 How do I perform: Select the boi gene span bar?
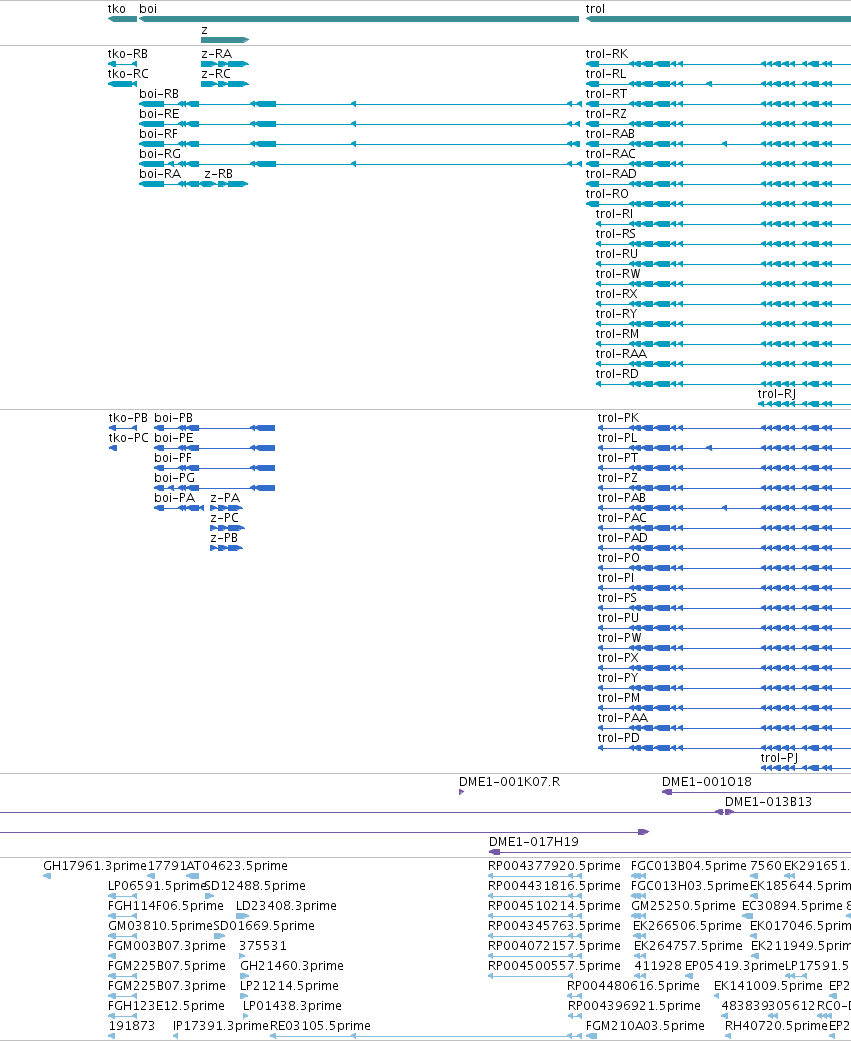(359, 19)
